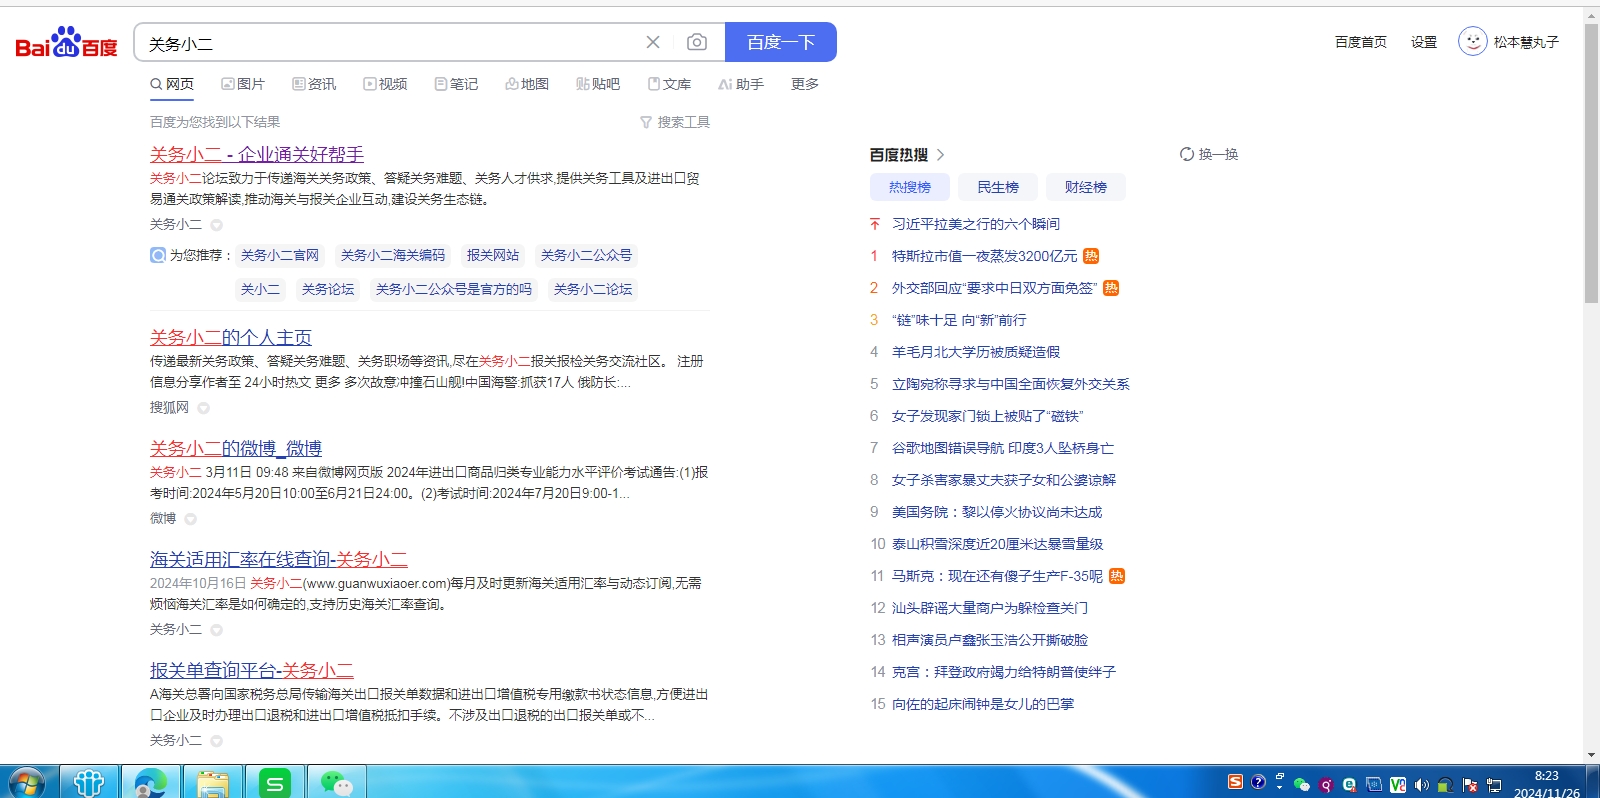Open hot topic 外交部回应要求中日双方面免签
Viewport: 1600px width, 798px height.
[x=995, y=288]
